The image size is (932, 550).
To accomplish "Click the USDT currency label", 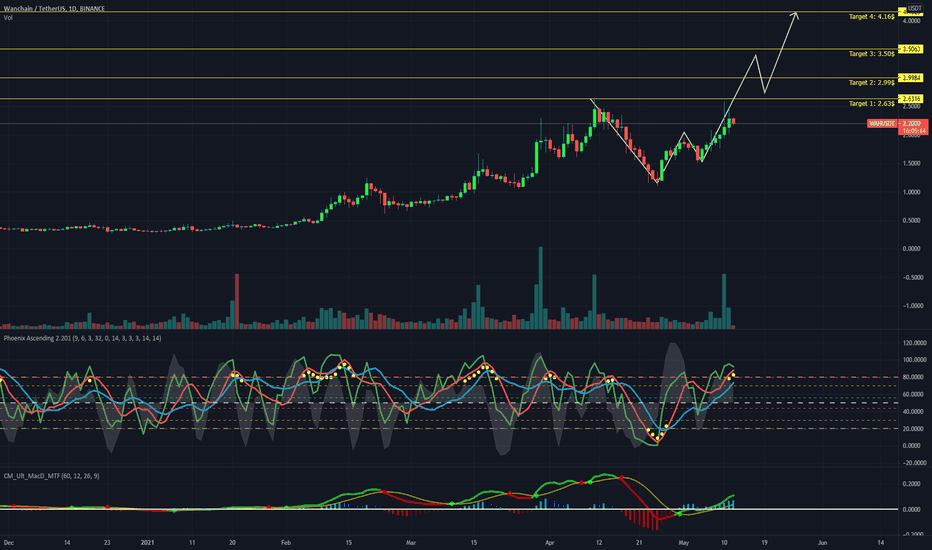I will pyautogui.click(x=914, y=8).
